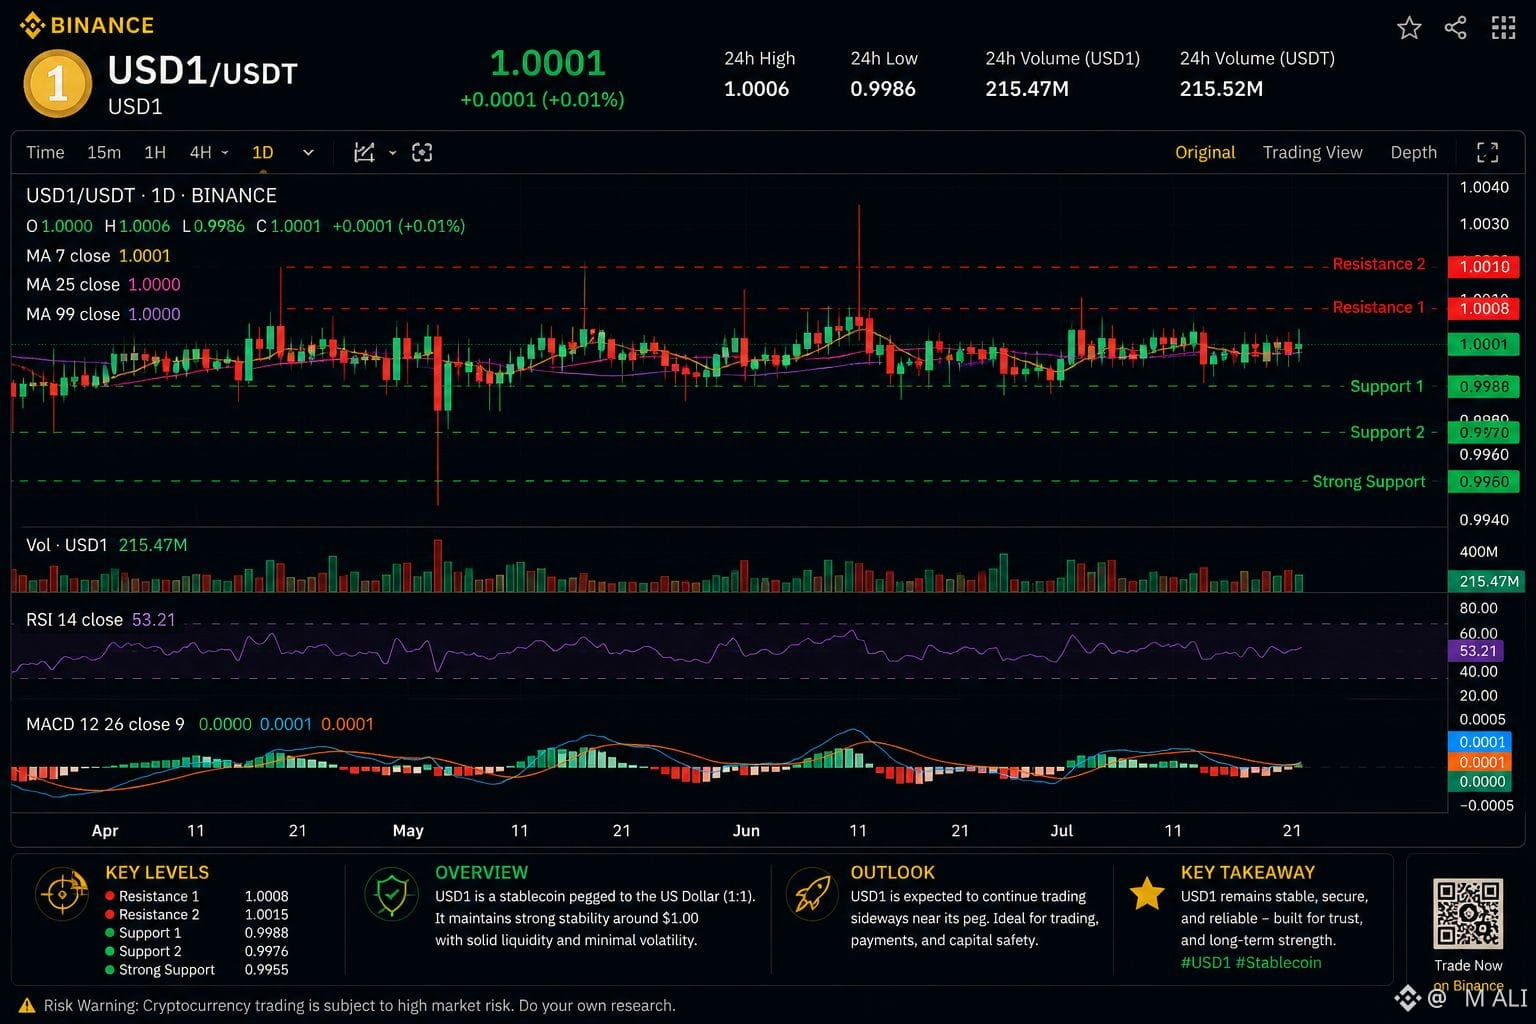Click the KEY LEVELS heading
The width and height of the screenshot is (1536, 1024).
pos(157,872)
